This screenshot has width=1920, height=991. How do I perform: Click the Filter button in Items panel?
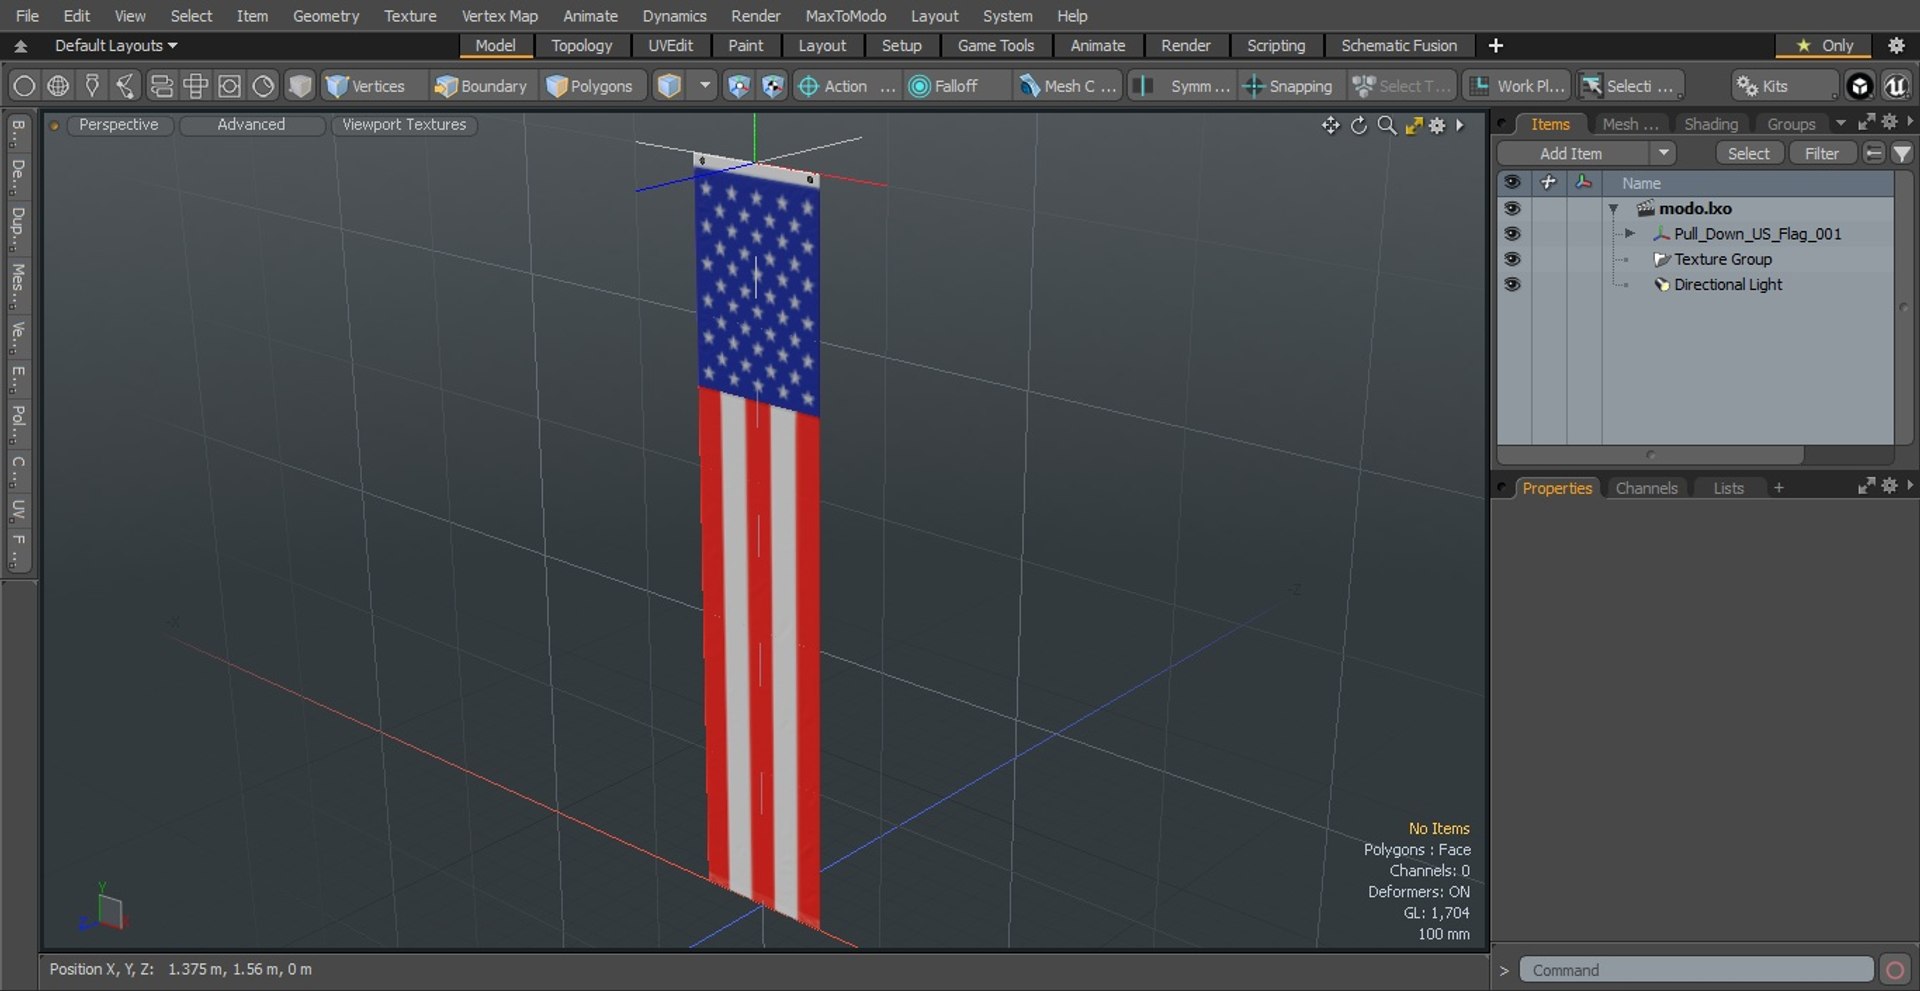(x=1821, y=153)
